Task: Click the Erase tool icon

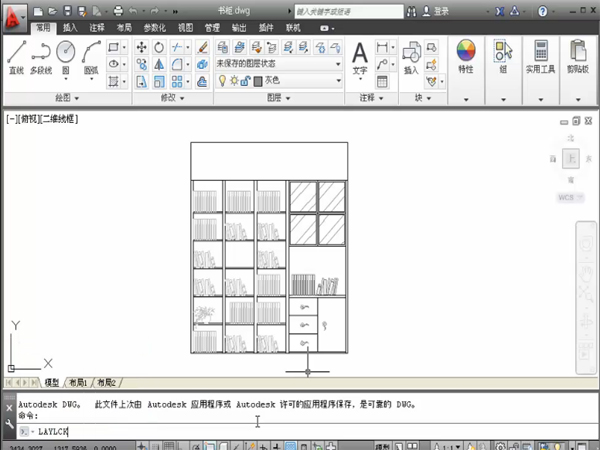Action: 202,47
